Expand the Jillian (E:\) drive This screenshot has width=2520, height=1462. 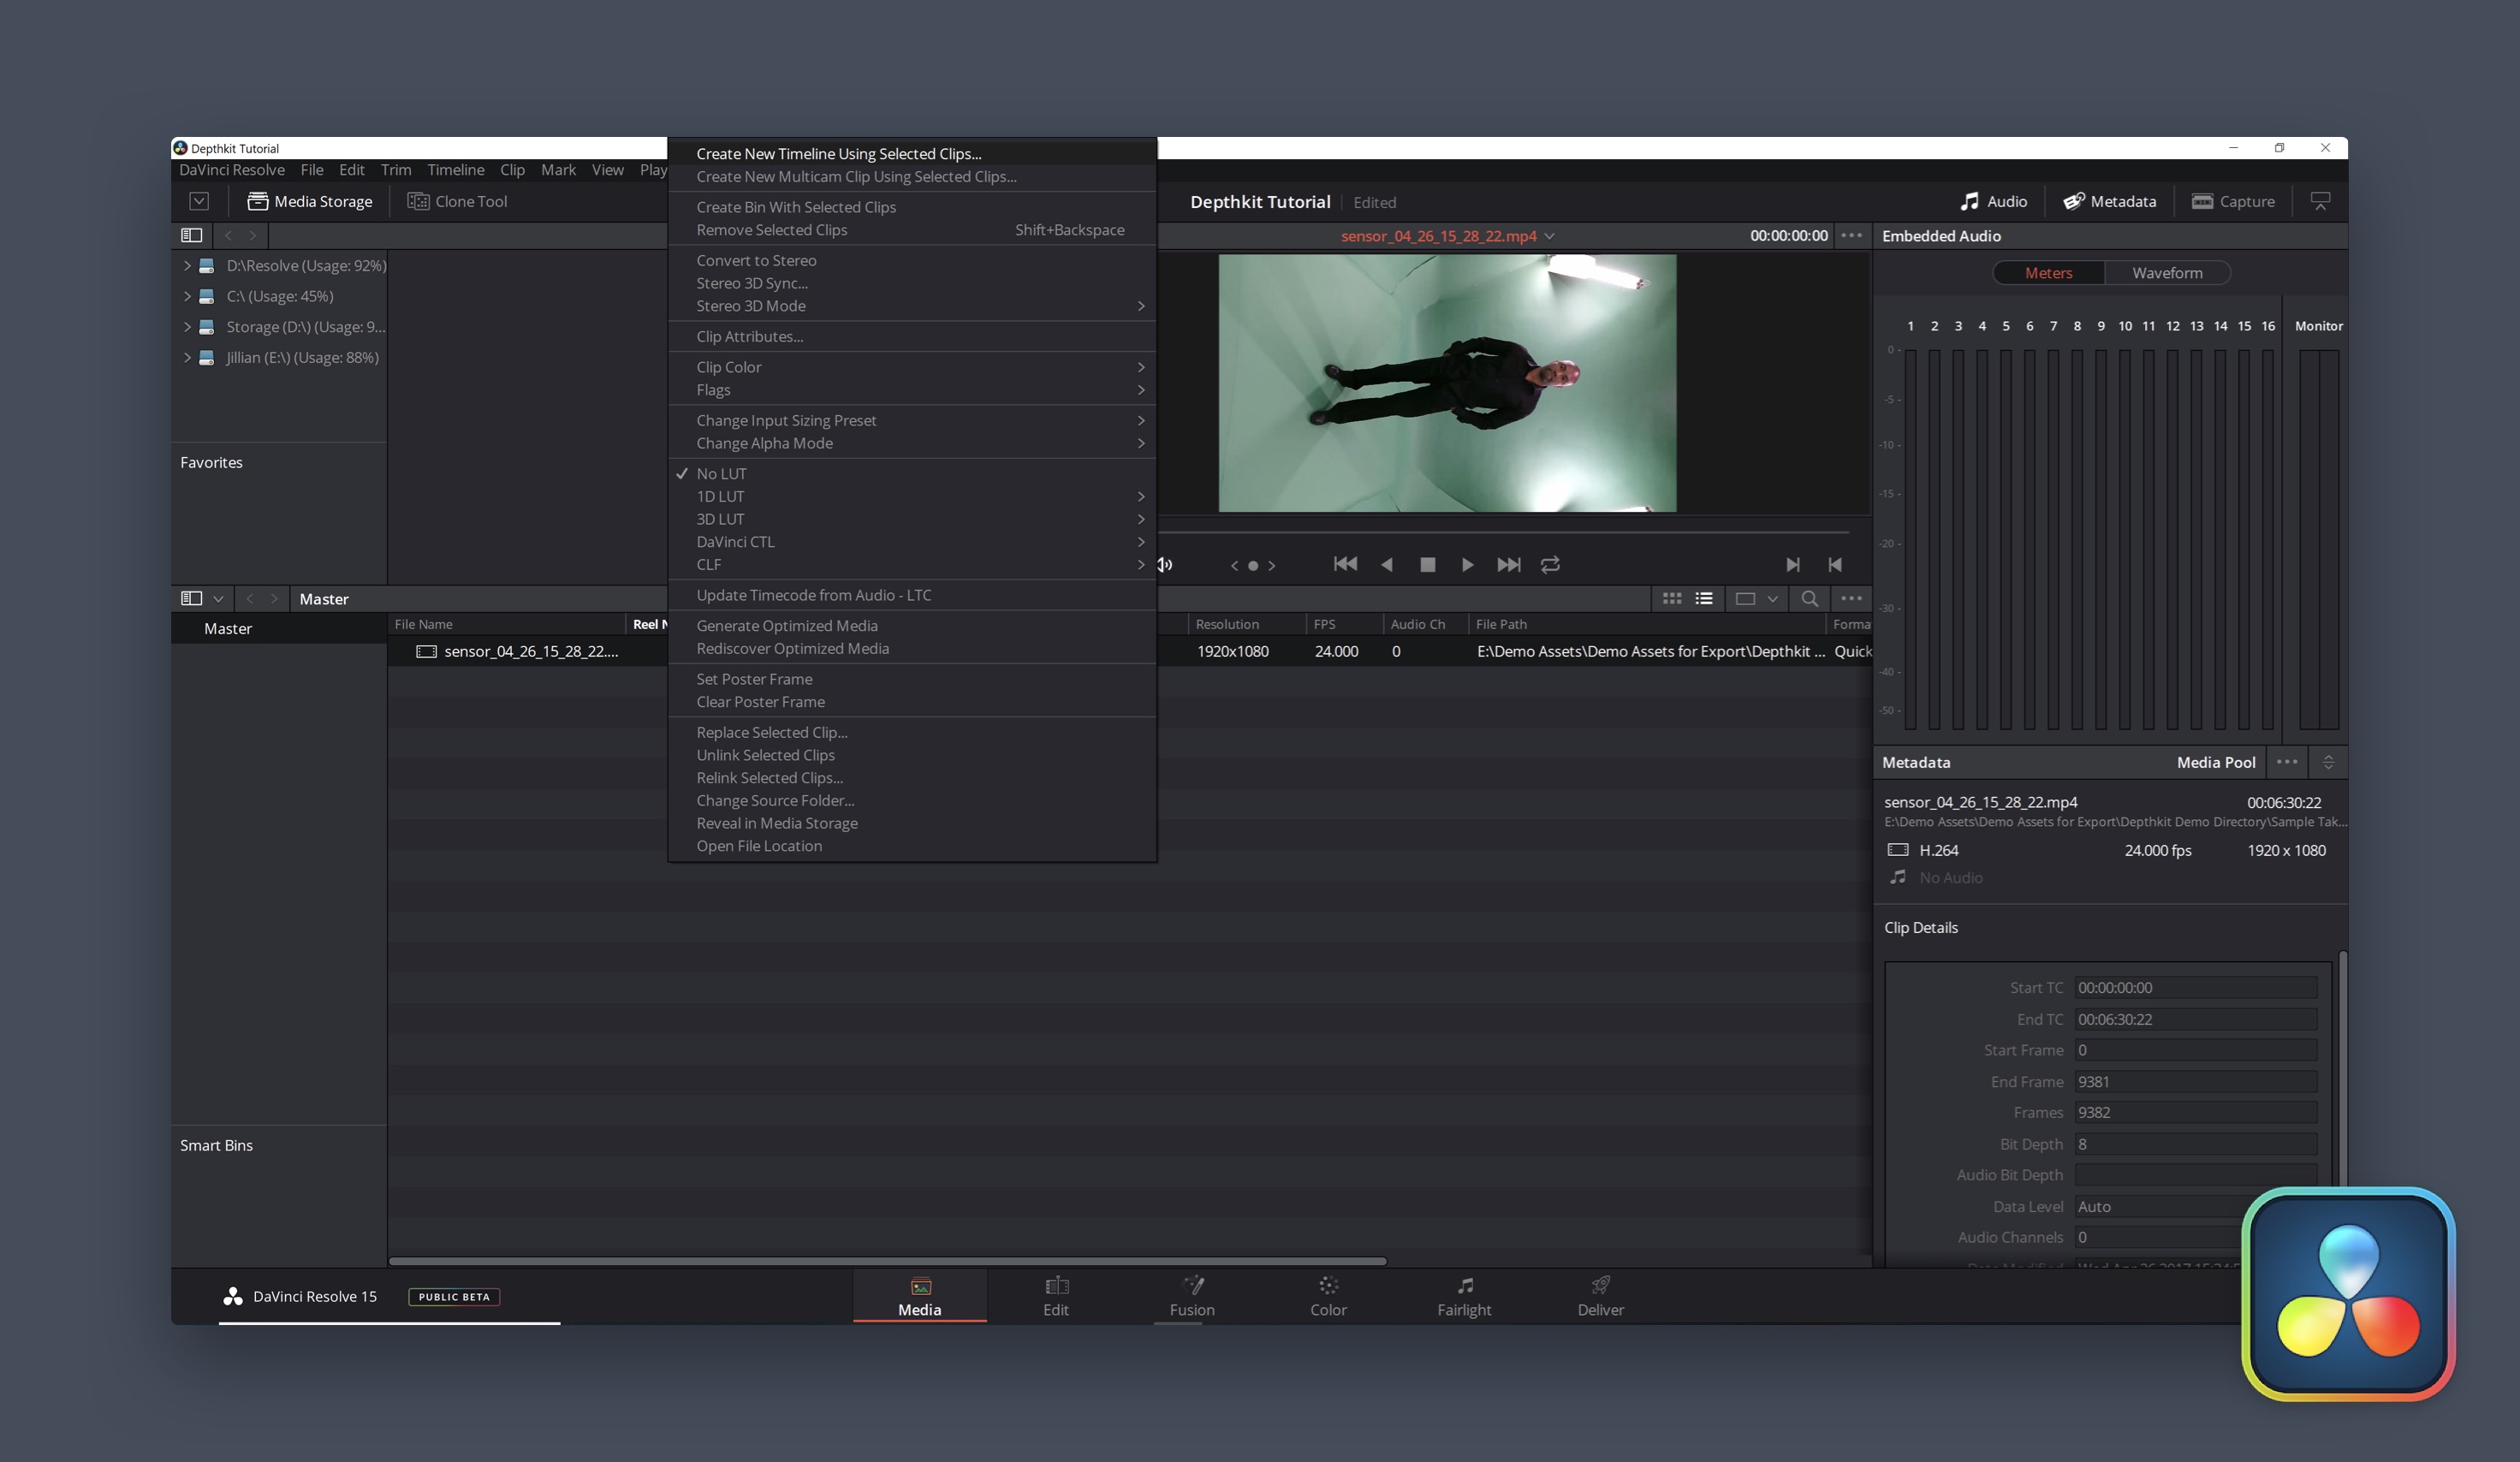[187, 358]
